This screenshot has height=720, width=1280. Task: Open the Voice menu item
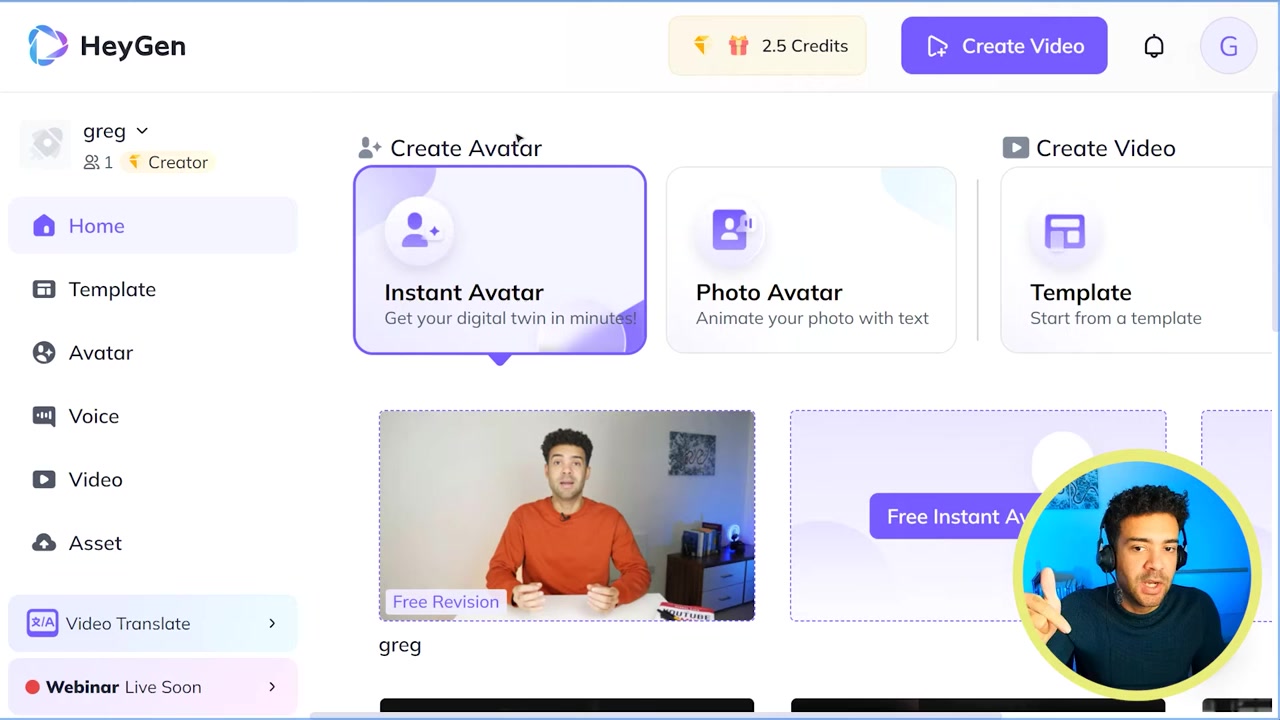(153, 416)
